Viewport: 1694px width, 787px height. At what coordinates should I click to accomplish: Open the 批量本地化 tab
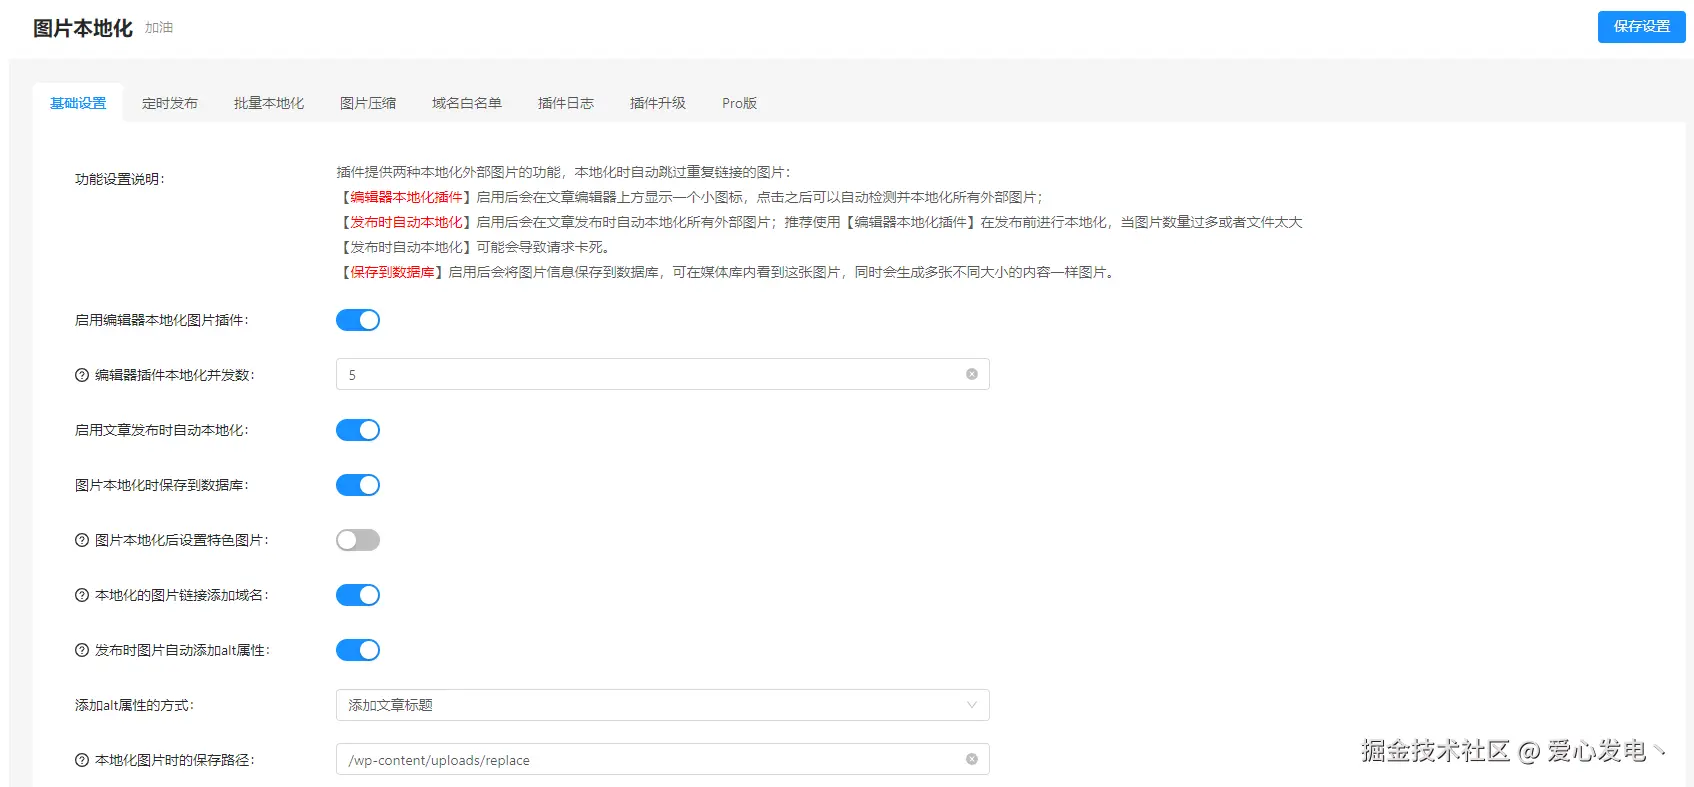pyautogui.click(x=269, y=103)
